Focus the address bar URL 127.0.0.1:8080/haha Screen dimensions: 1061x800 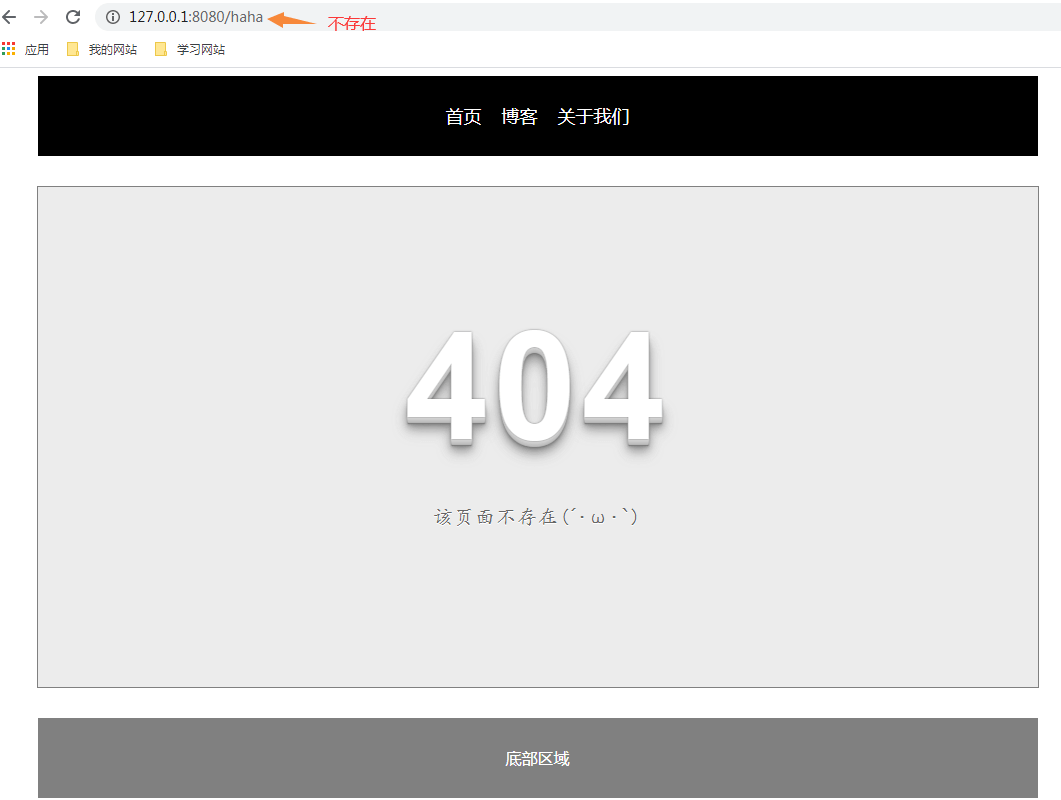click(x=196, y=17)
